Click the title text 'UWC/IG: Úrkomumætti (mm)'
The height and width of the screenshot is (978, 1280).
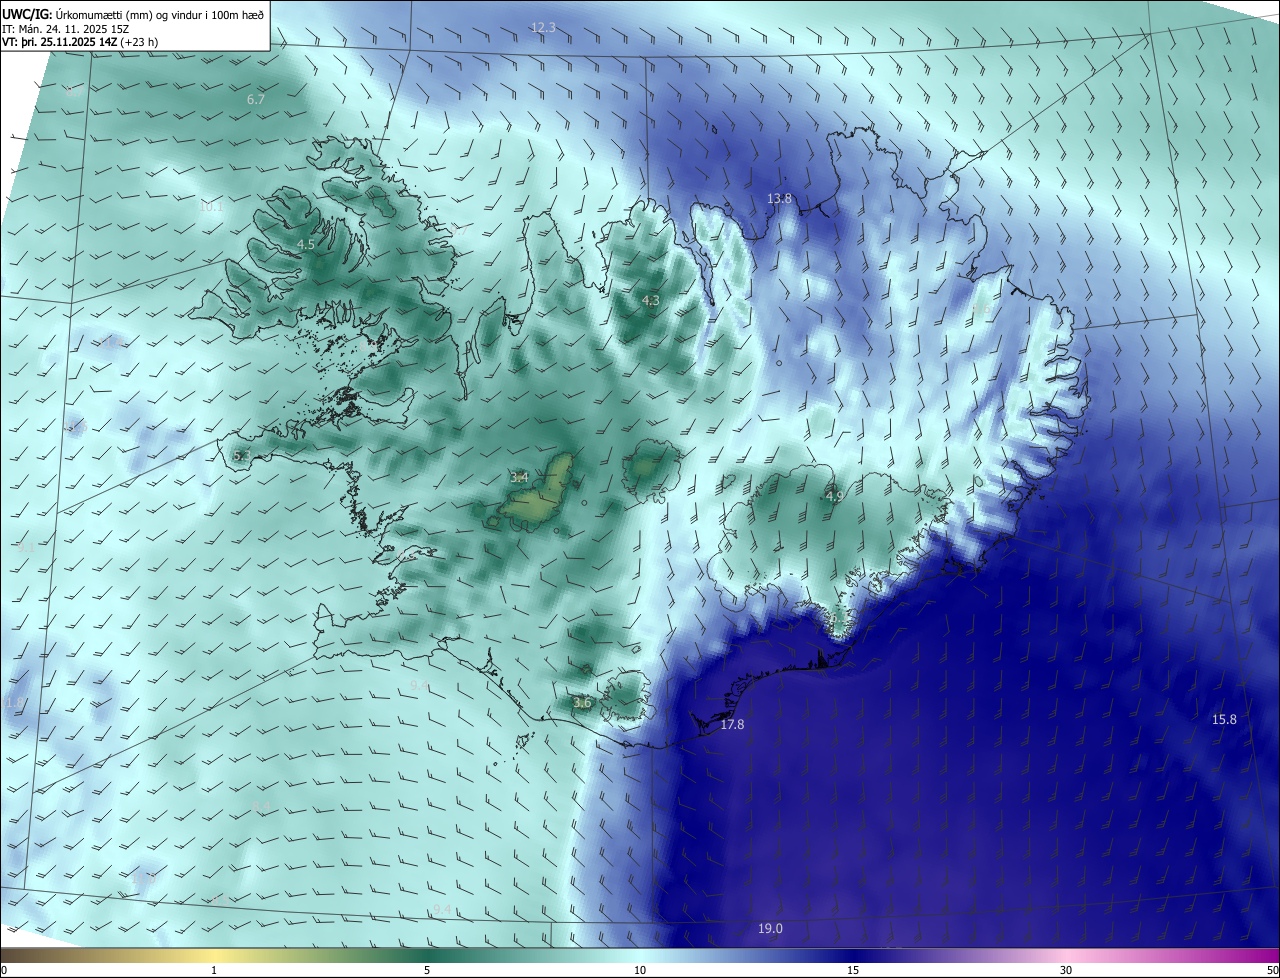click(x=78, y=14)
